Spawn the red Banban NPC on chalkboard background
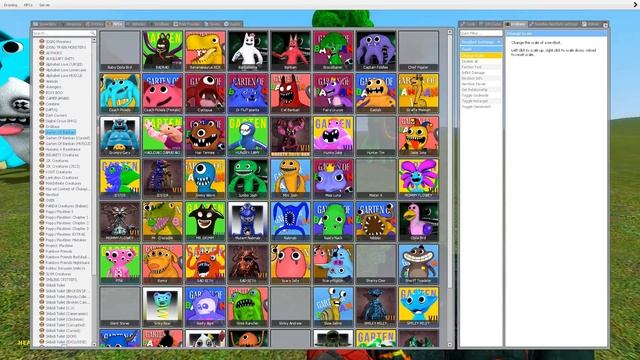This screenshot has height=360, width=640. pyautogui.click(x=290, y=51)
